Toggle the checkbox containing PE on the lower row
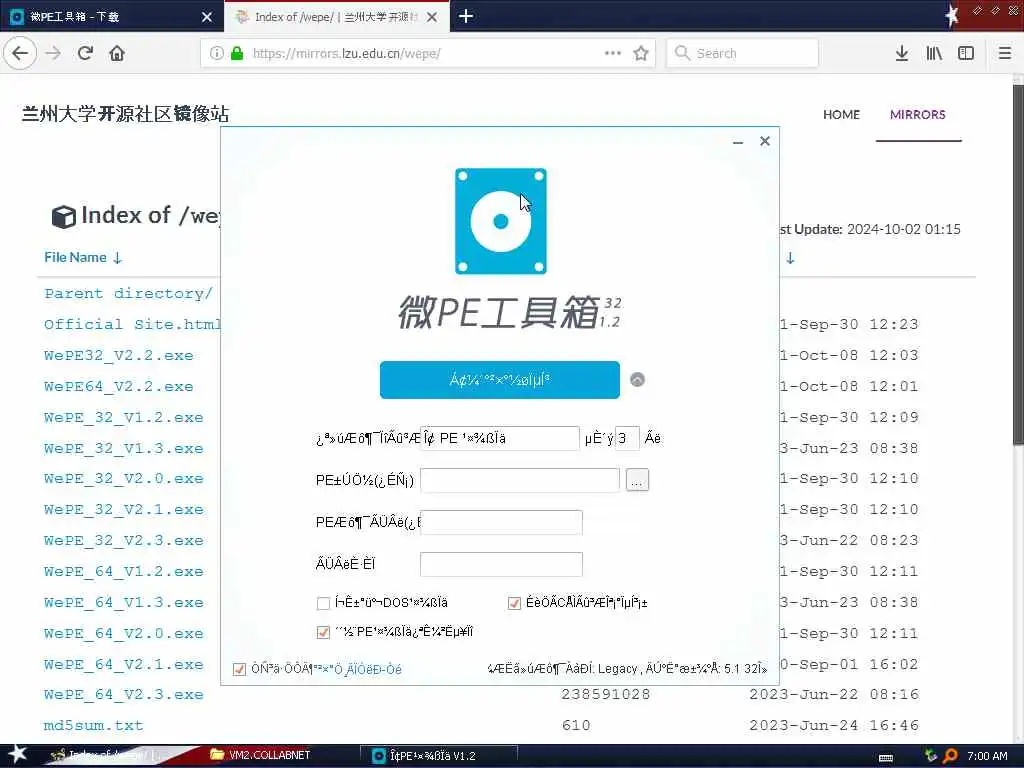The height and width of the screenshot is (768, 1024). coord(323,632)
